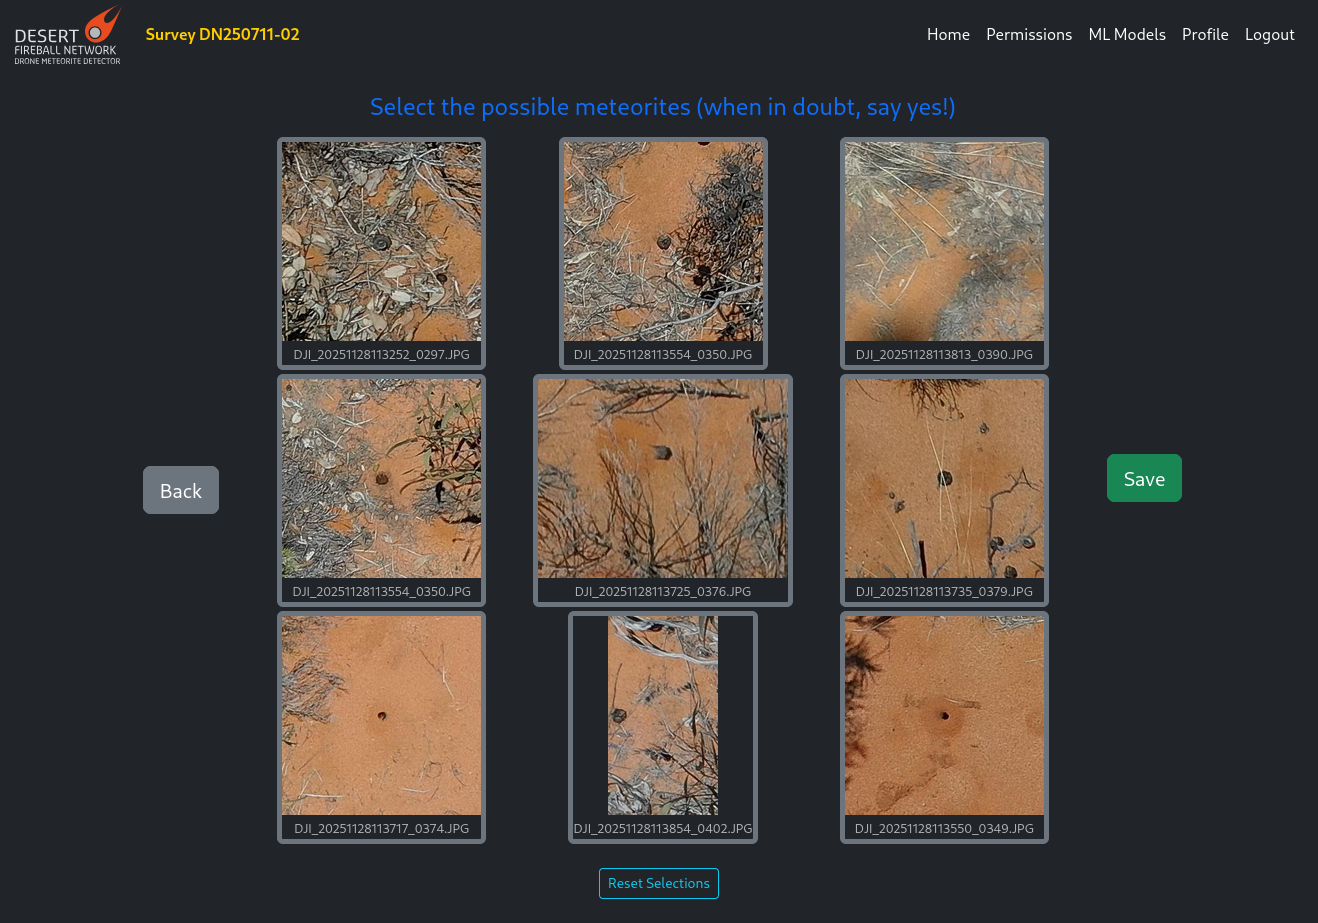Navigate to ML Models
This screenshot has height=923, width=1318.
(1127, 34)
